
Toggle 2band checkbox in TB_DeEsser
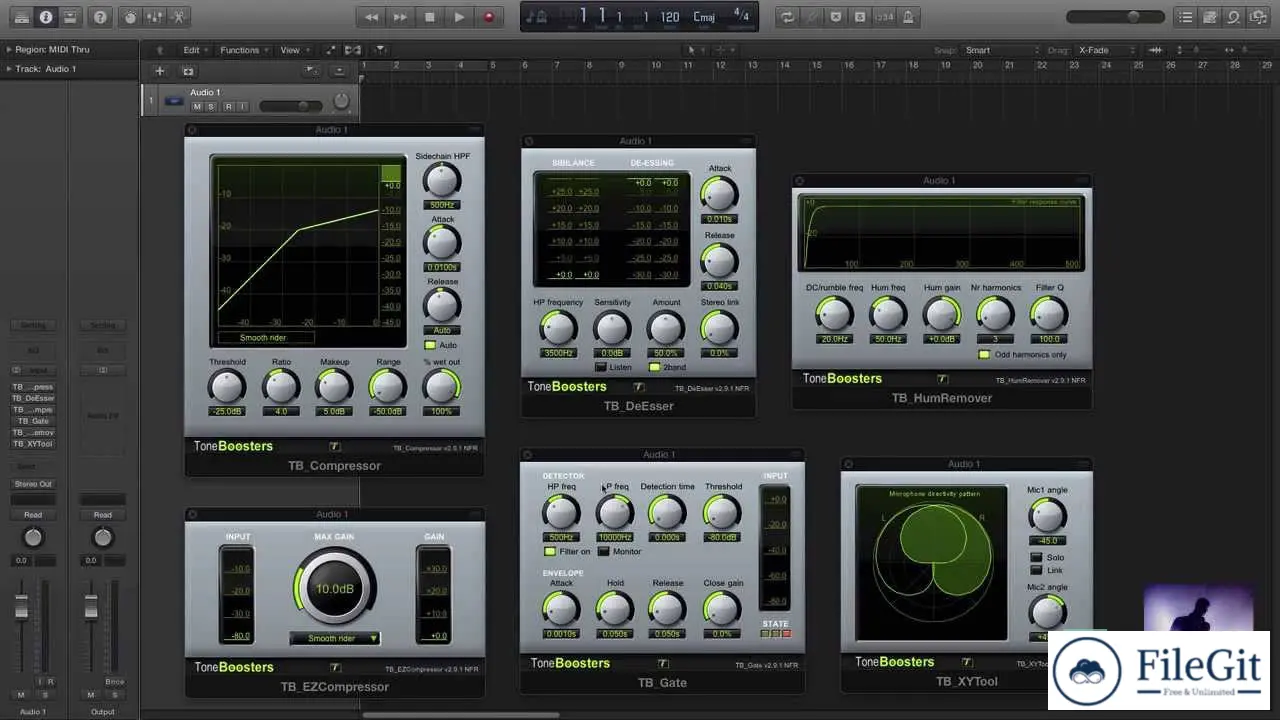click(655, 367)
